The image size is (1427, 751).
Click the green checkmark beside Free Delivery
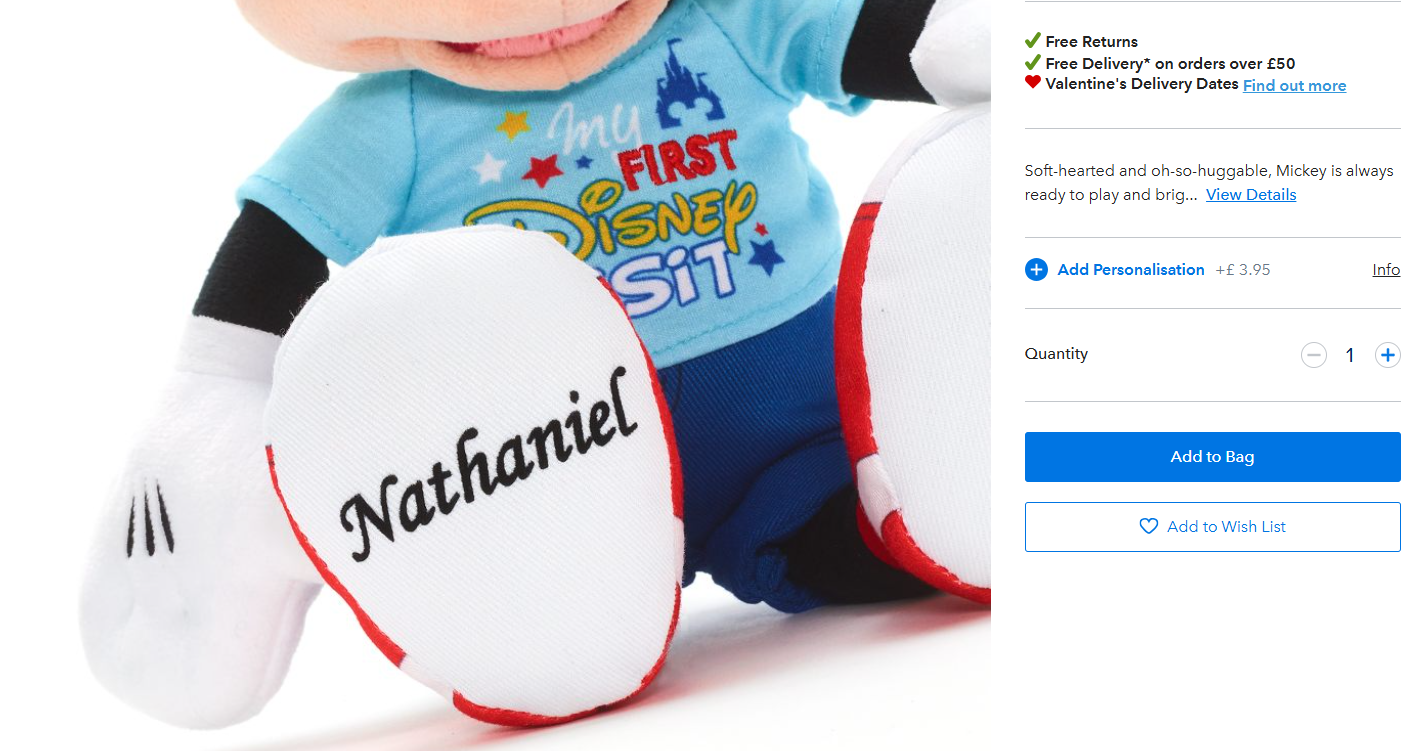(1033, 63)
